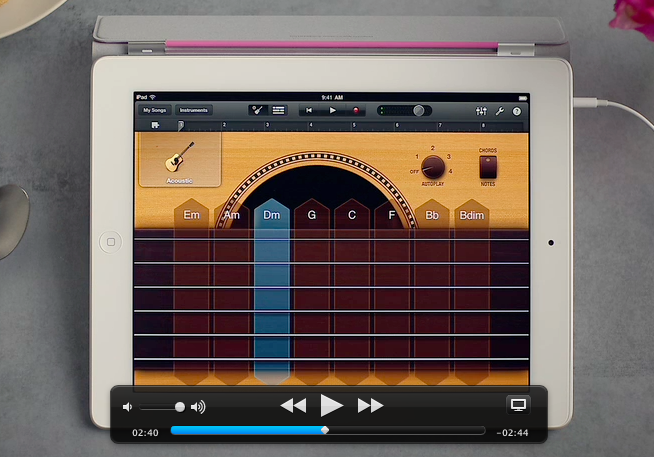654x457 pixels.
Task: Select the Acoustic guitar instrument thumbnail
Action: (x=180, y=160)
